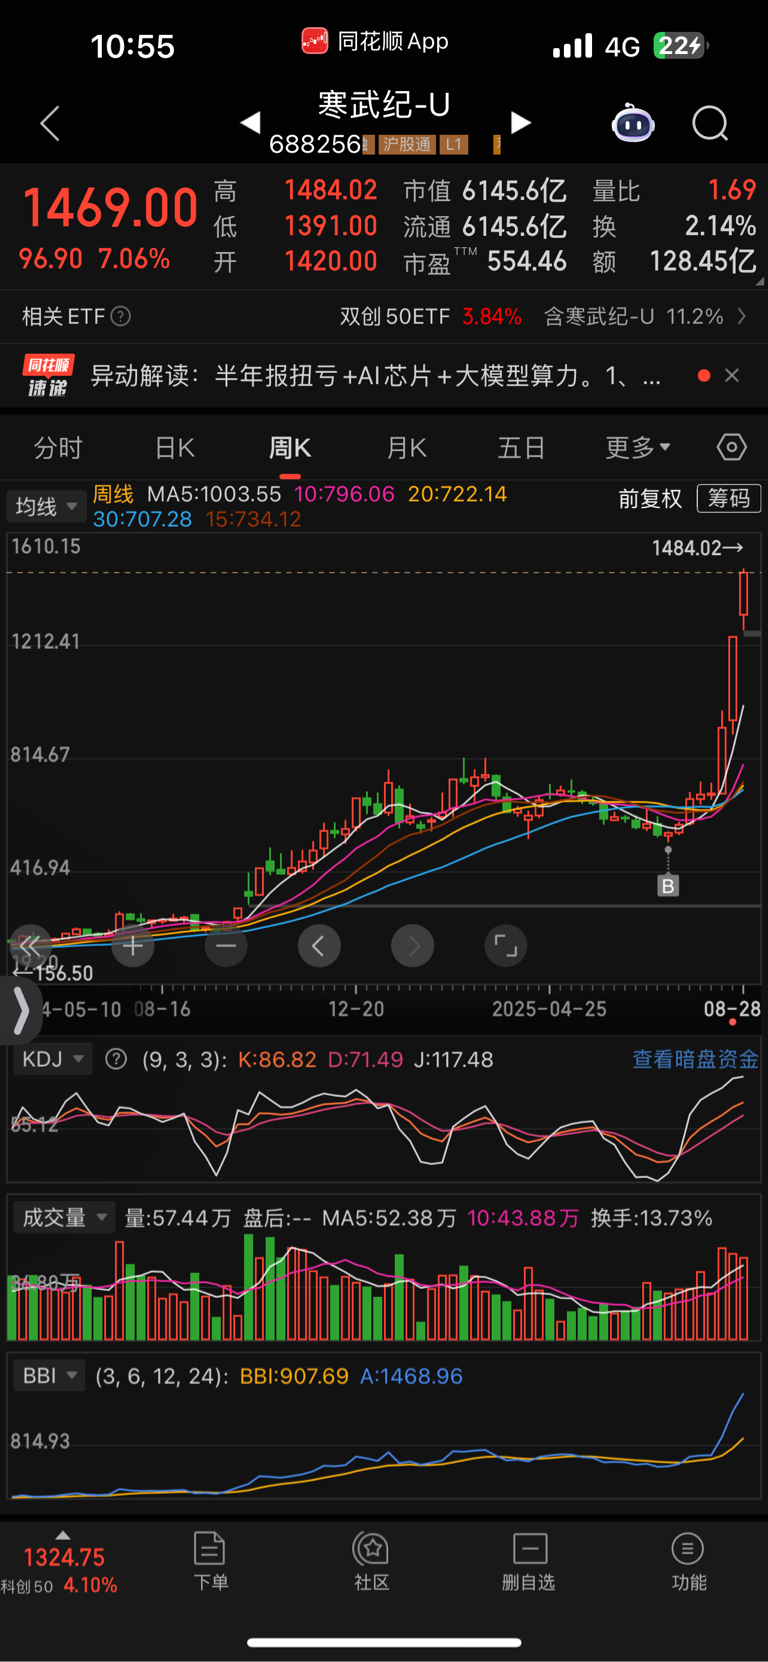This screenshot has width=768, height=1662.
Task: Close the 异动解读 news banner
Action: click(732, 375)
